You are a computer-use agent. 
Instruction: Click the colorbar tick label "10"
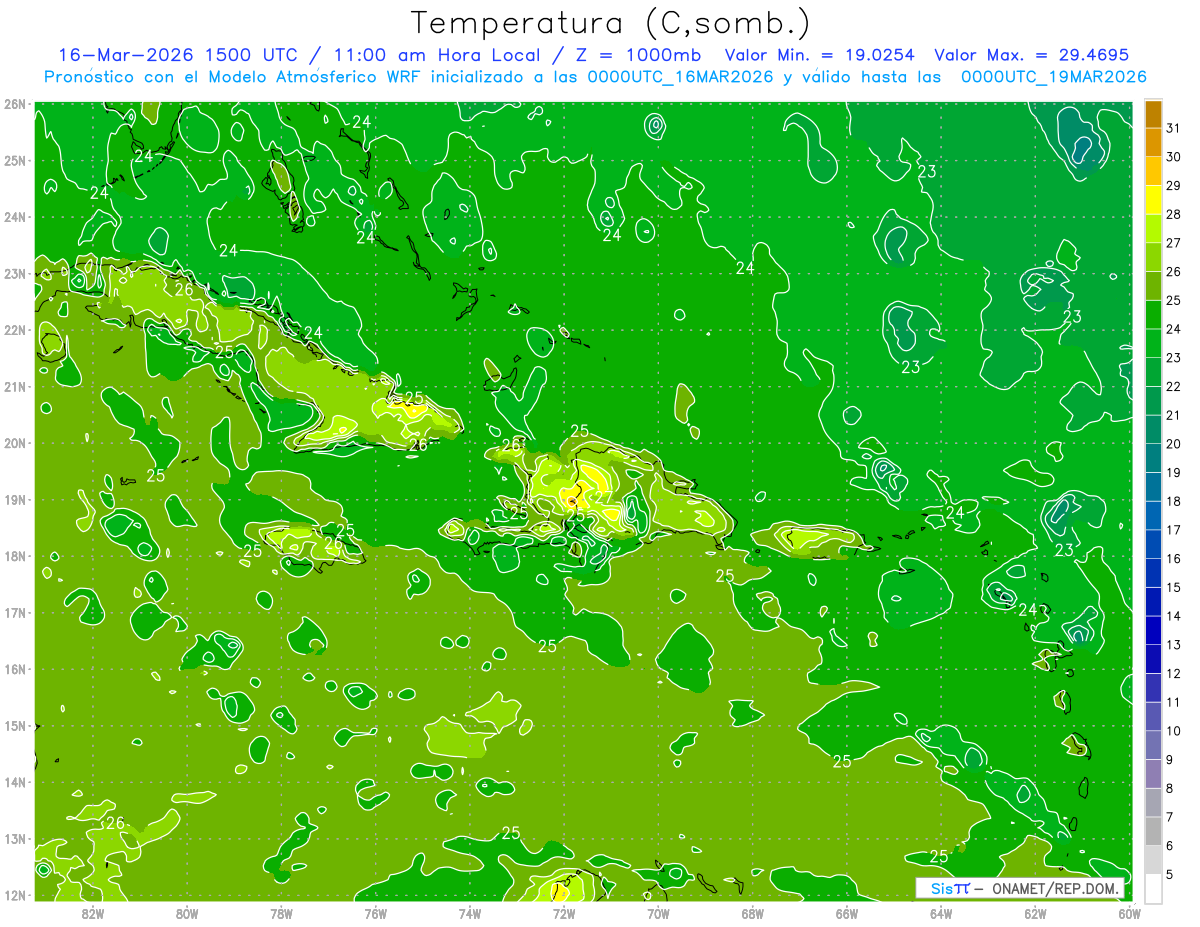tap(1174, 731)
